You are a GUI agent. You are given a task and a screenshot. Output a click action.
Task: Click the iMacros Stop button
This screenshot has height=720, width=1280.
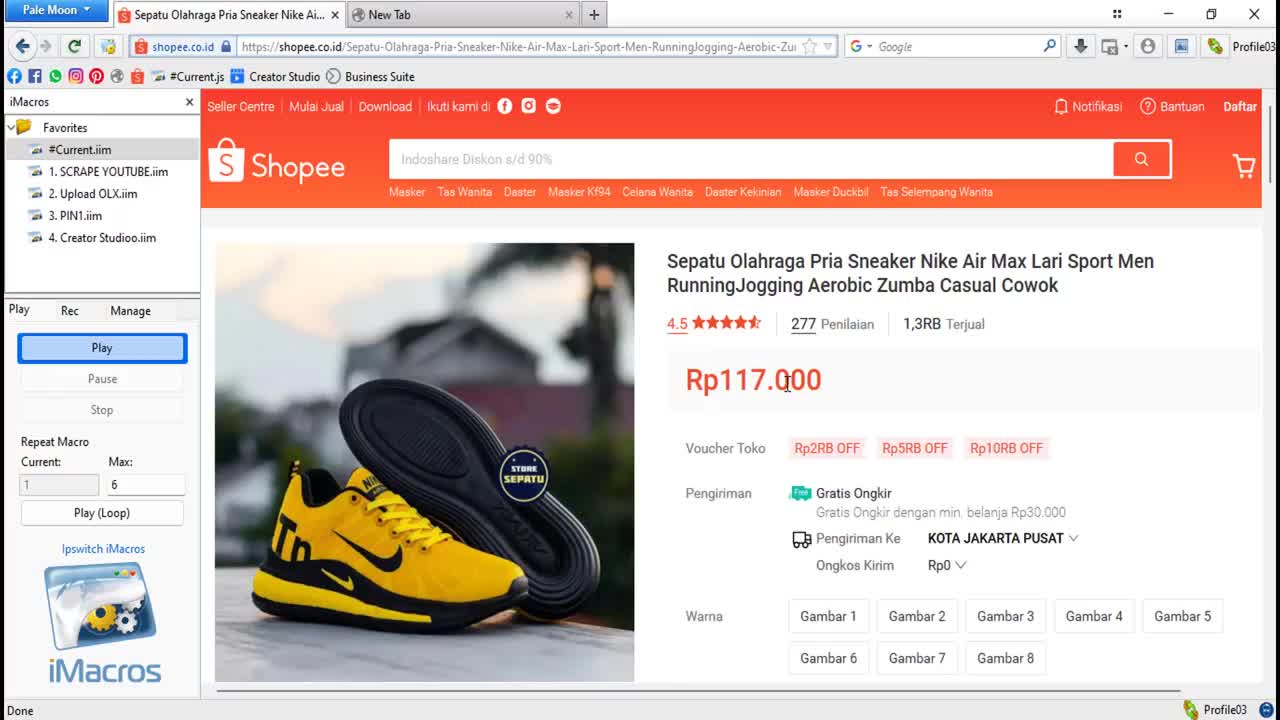102,410
